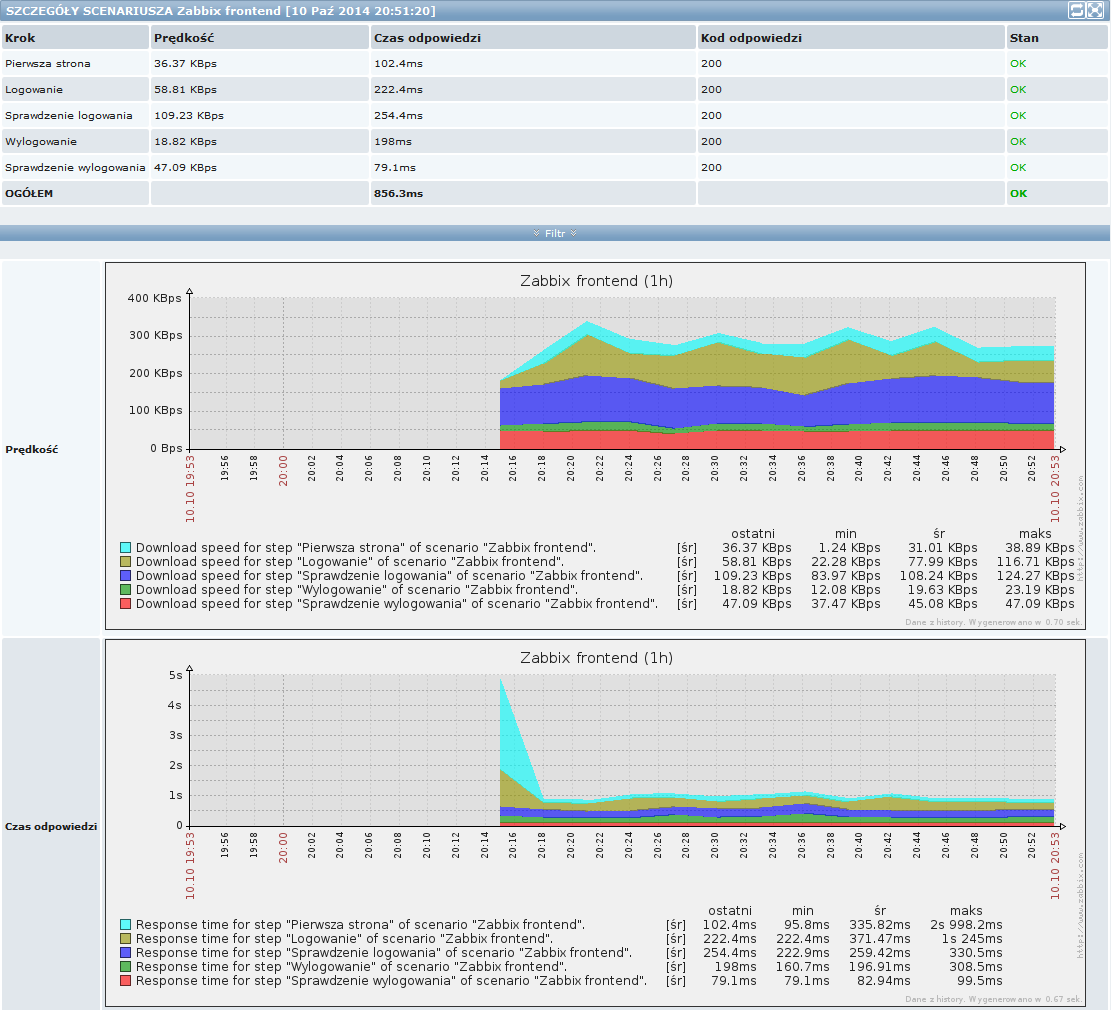Select the "Sprawdzenie wylogowania" step in table

click(75, 168)
